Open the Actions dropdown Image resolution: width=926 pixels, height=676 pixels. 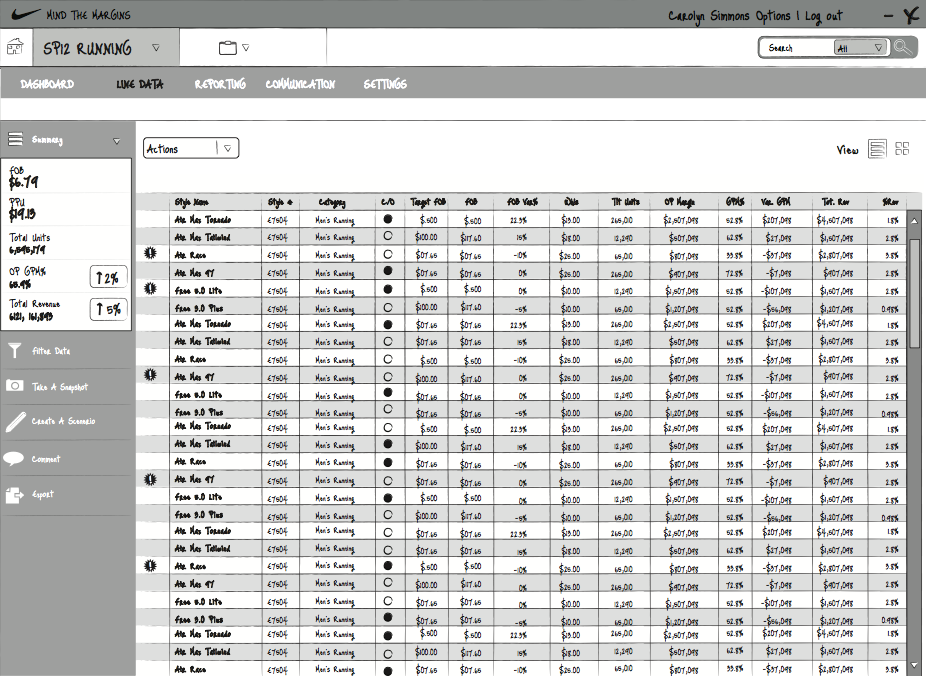tap(191, 148)
